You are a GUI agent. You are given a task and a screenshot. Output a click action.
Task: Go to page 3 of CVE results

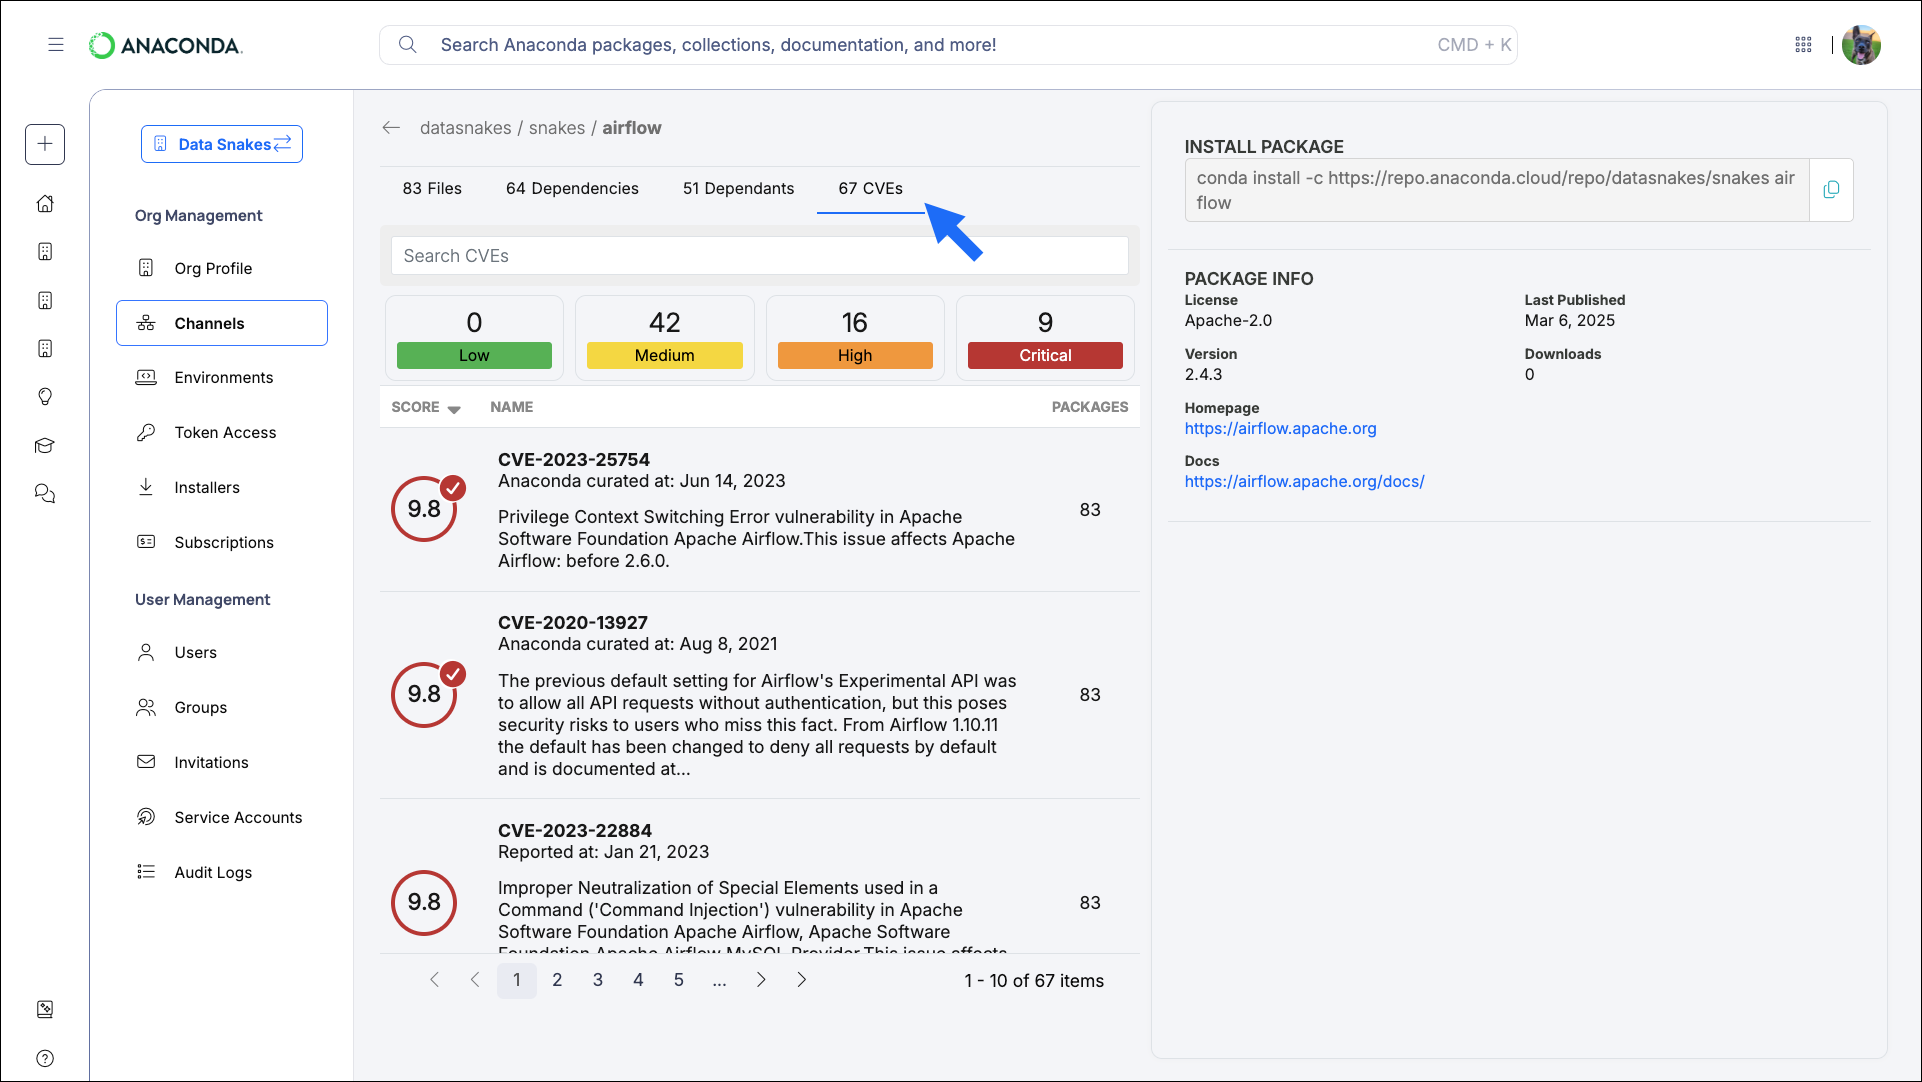pyautogui.click(x=597, y=980)
